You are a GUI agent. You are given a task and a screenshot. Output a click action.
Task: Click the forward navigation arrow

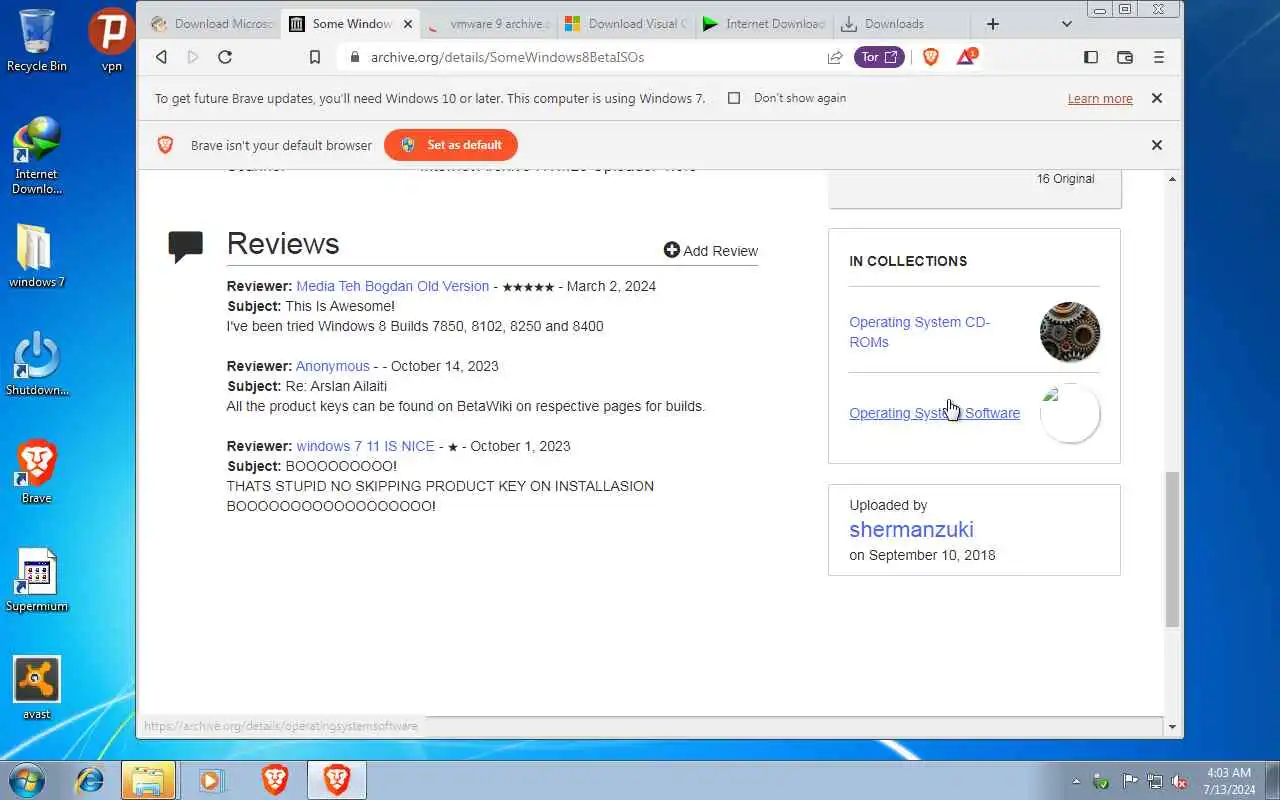click(193, 57)
